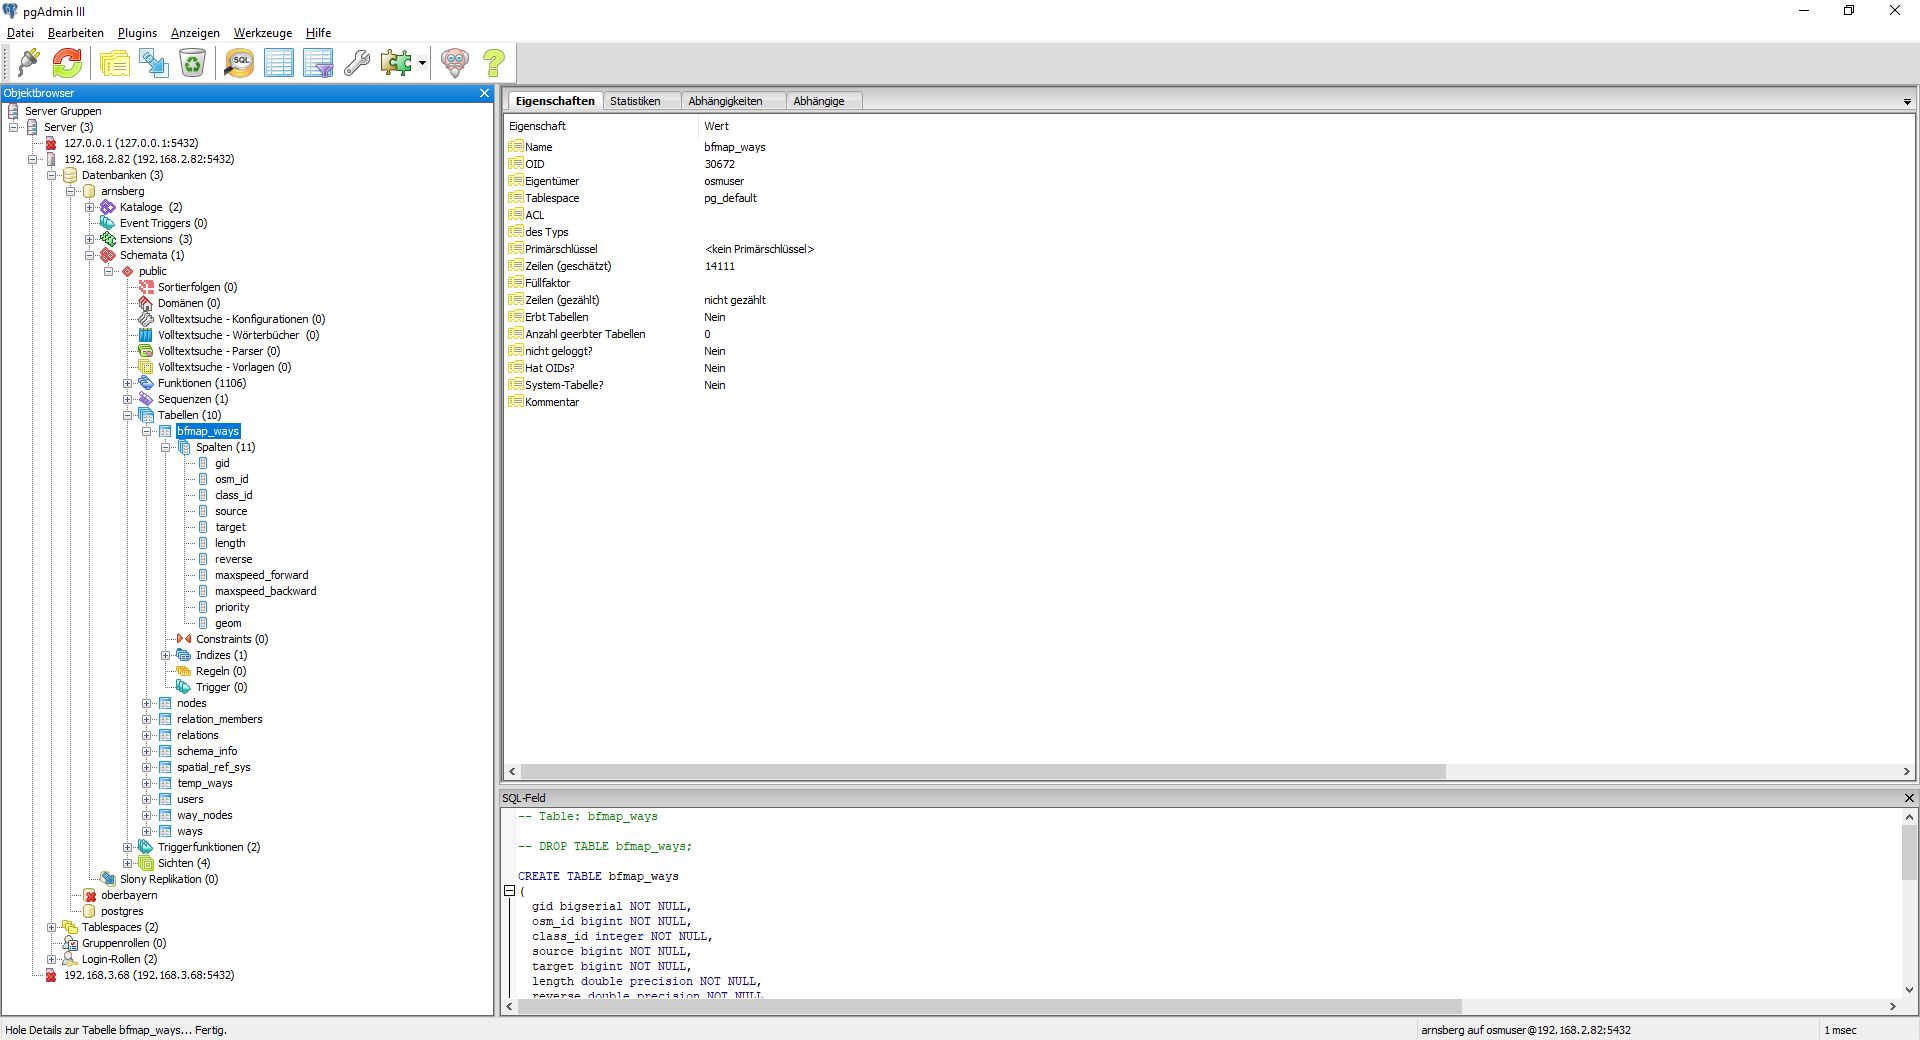Select disconnected server 127.0.0.1 icon

click(51, 143)
